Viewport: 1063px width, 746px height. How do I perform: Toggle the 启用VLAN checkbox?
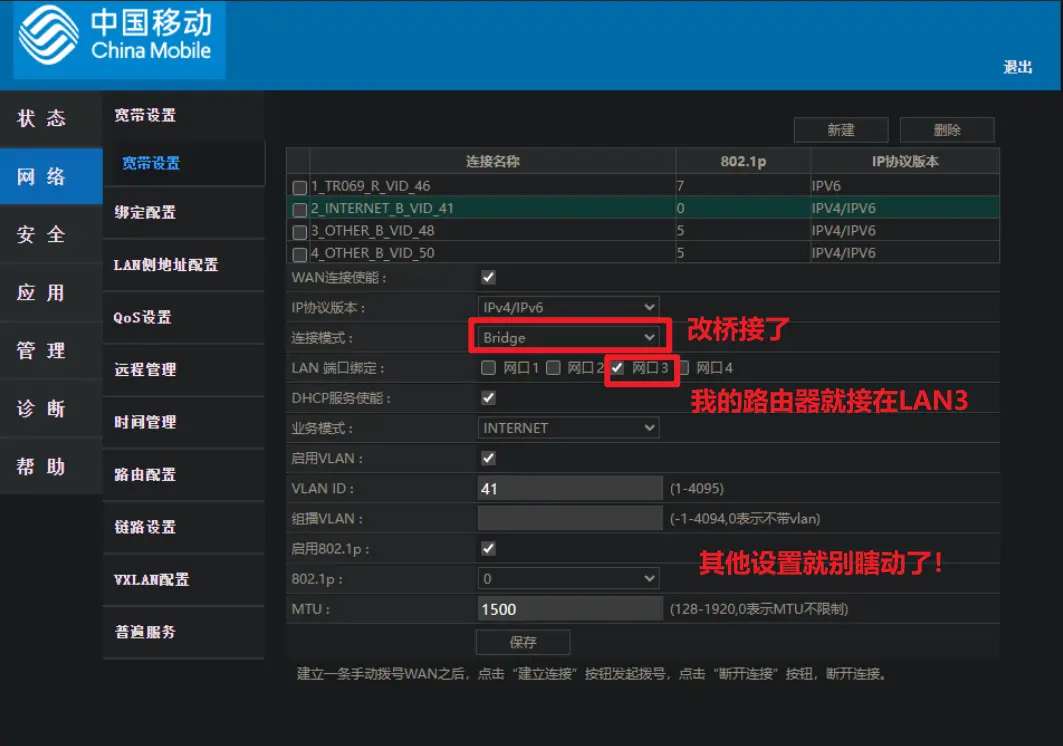(x=489, y=458)
